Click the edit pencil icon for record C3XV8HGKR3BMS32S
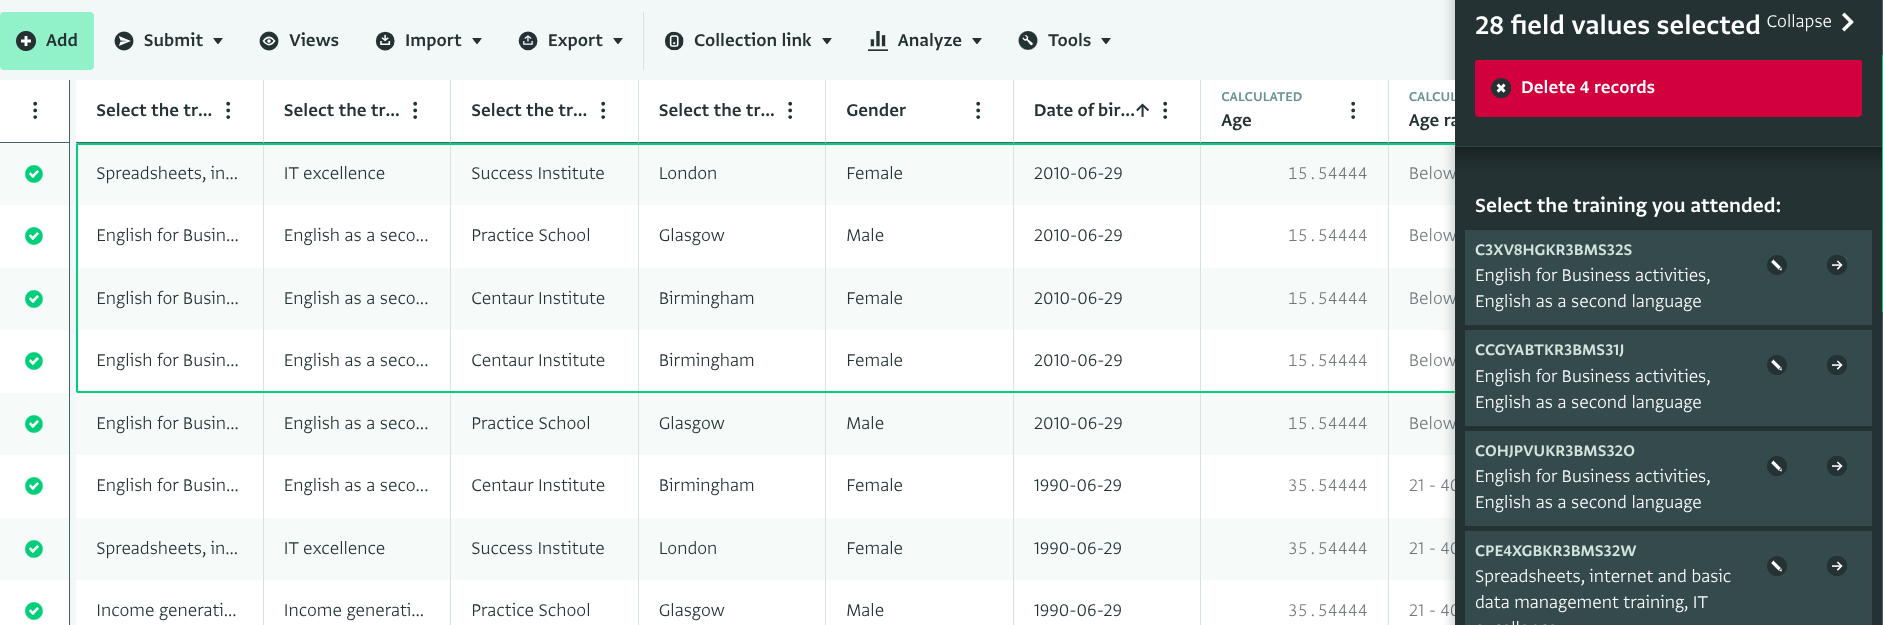1883x625 pixels. click(1776, 265)
